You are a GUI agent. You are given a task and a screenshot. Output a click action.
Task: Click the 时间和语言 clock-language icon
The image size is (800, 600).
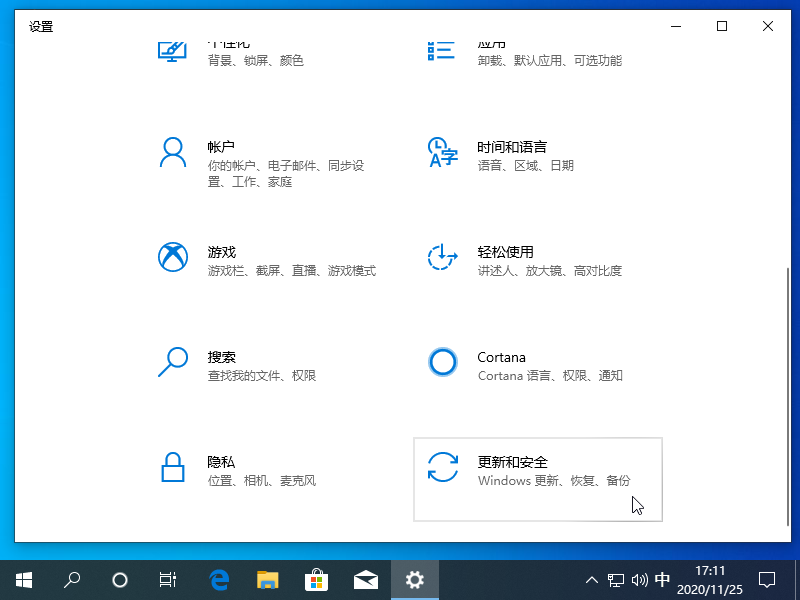click(442, 152)
